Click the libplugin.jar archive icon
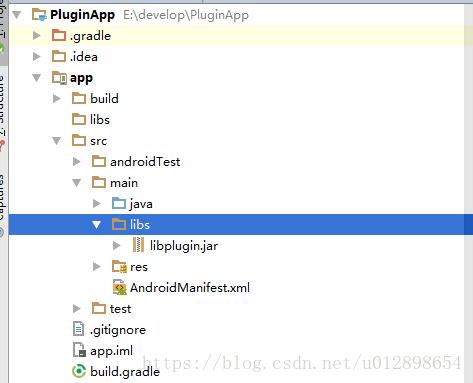The image size is (473, 383). pos(138,245)
